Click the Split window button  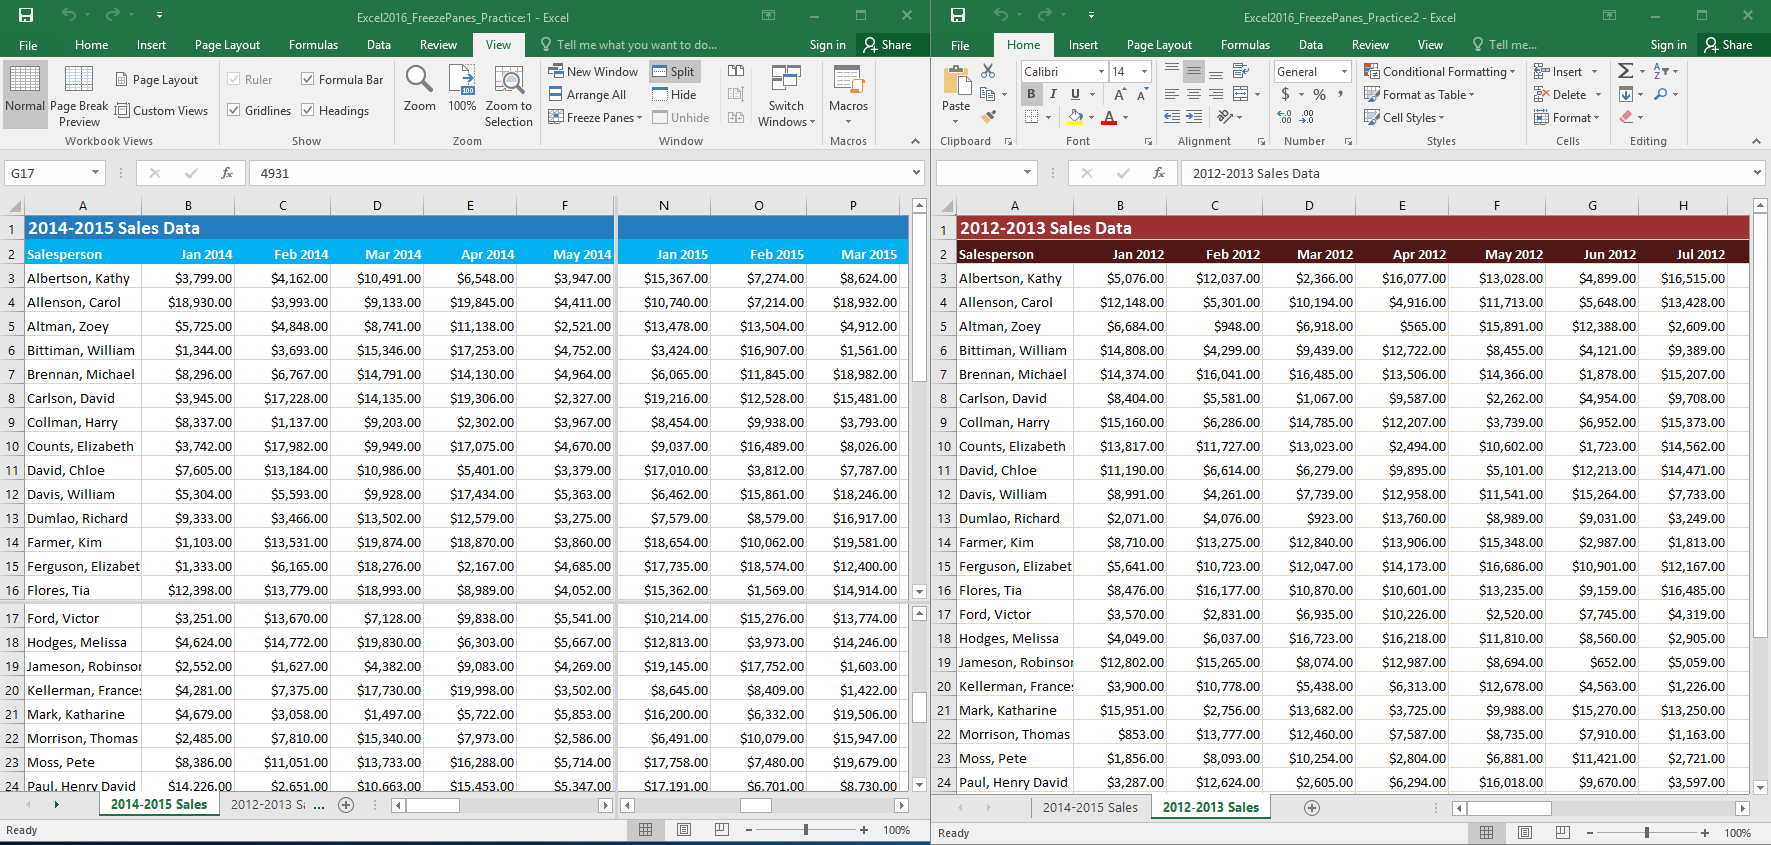coord(673,71)
